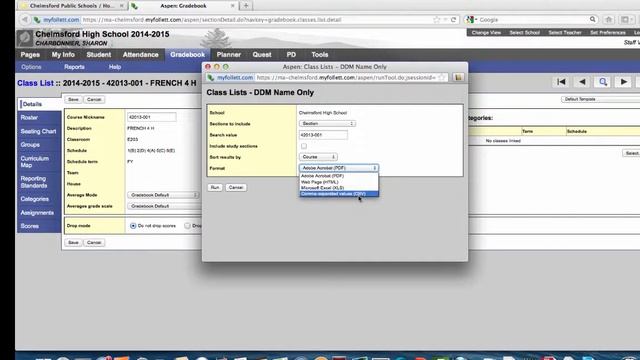
Task: Go to previous record arrow icon
Action: pos(582,82)
